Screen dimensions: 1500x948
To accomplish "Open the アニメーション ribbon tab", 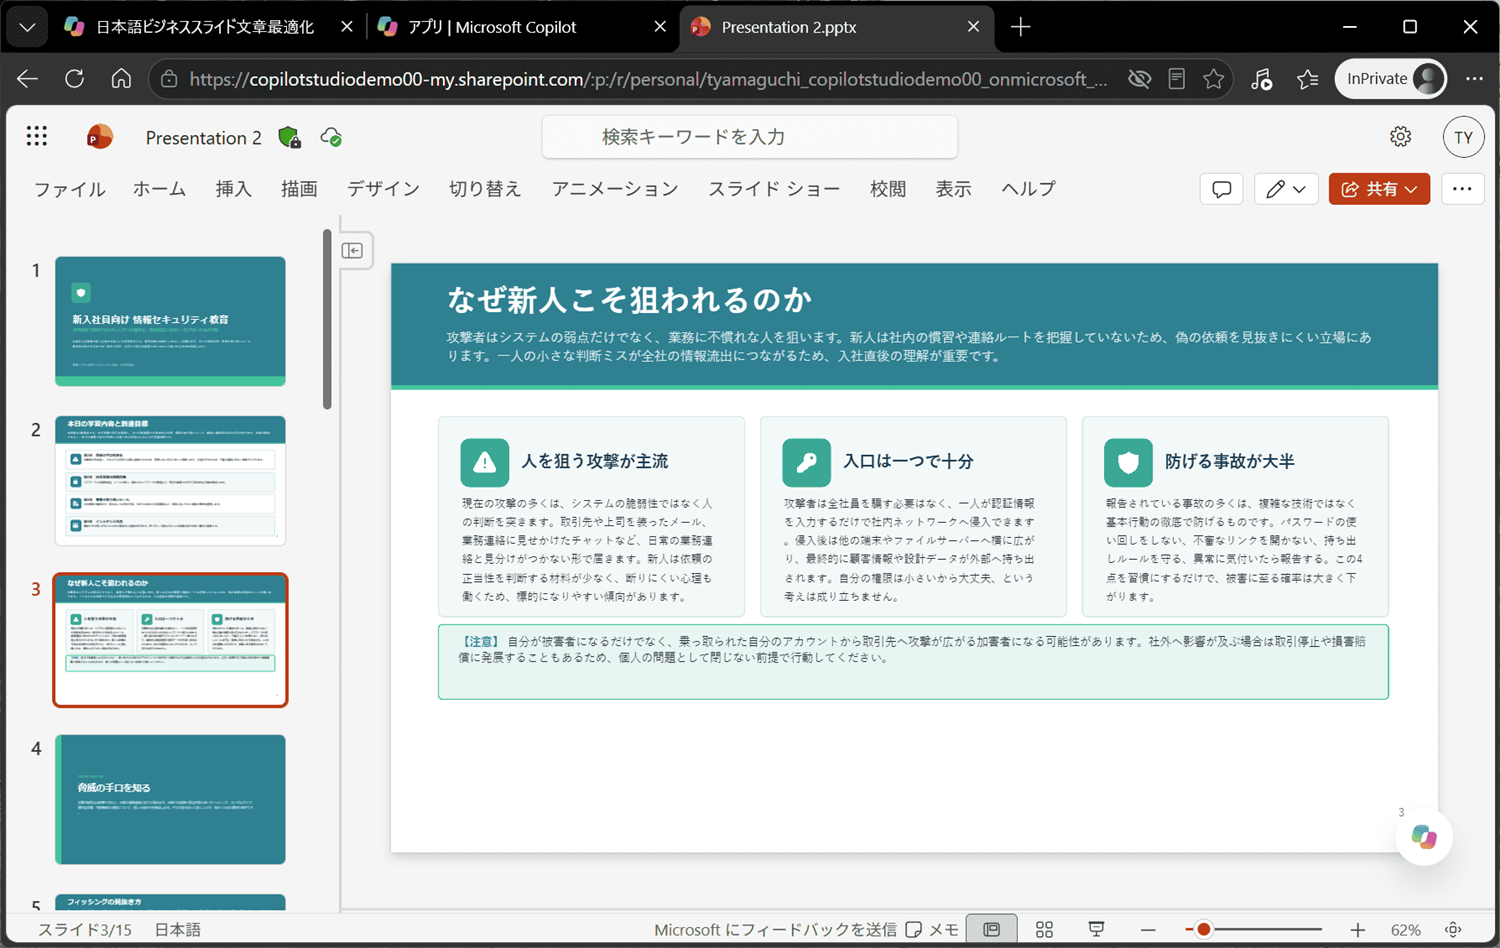I will 615,189.
